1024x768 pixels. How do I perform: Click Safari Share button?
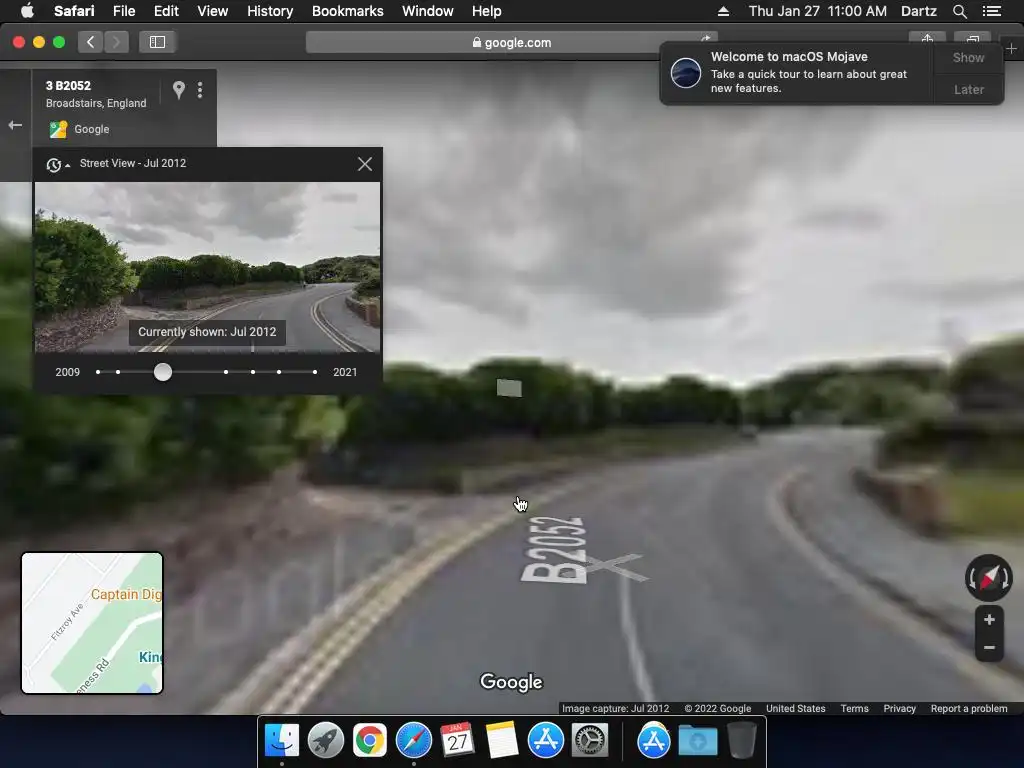pos(927,39)
